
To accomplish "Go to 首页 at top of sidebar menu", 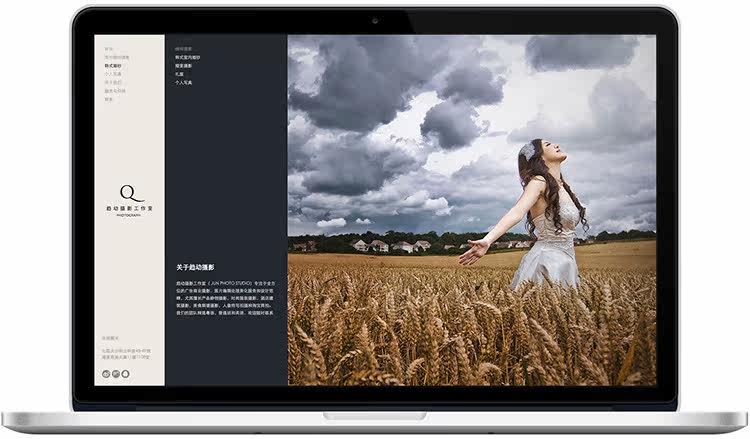I will 109,48.
